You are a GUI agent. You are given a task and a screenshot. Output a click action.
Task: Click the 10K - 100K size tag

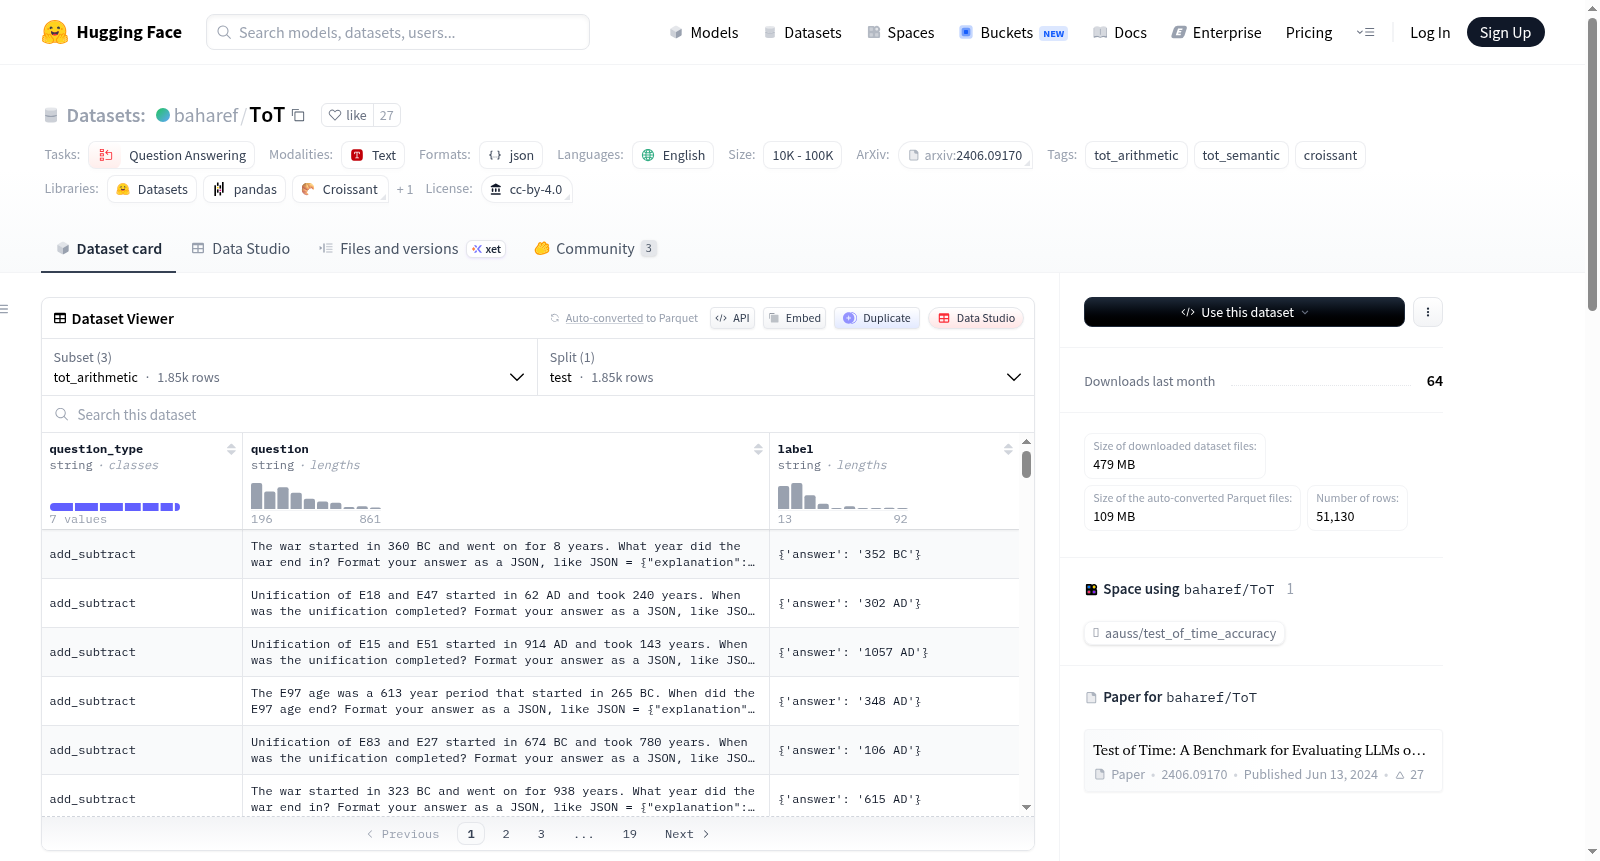[x=802, y=155]
